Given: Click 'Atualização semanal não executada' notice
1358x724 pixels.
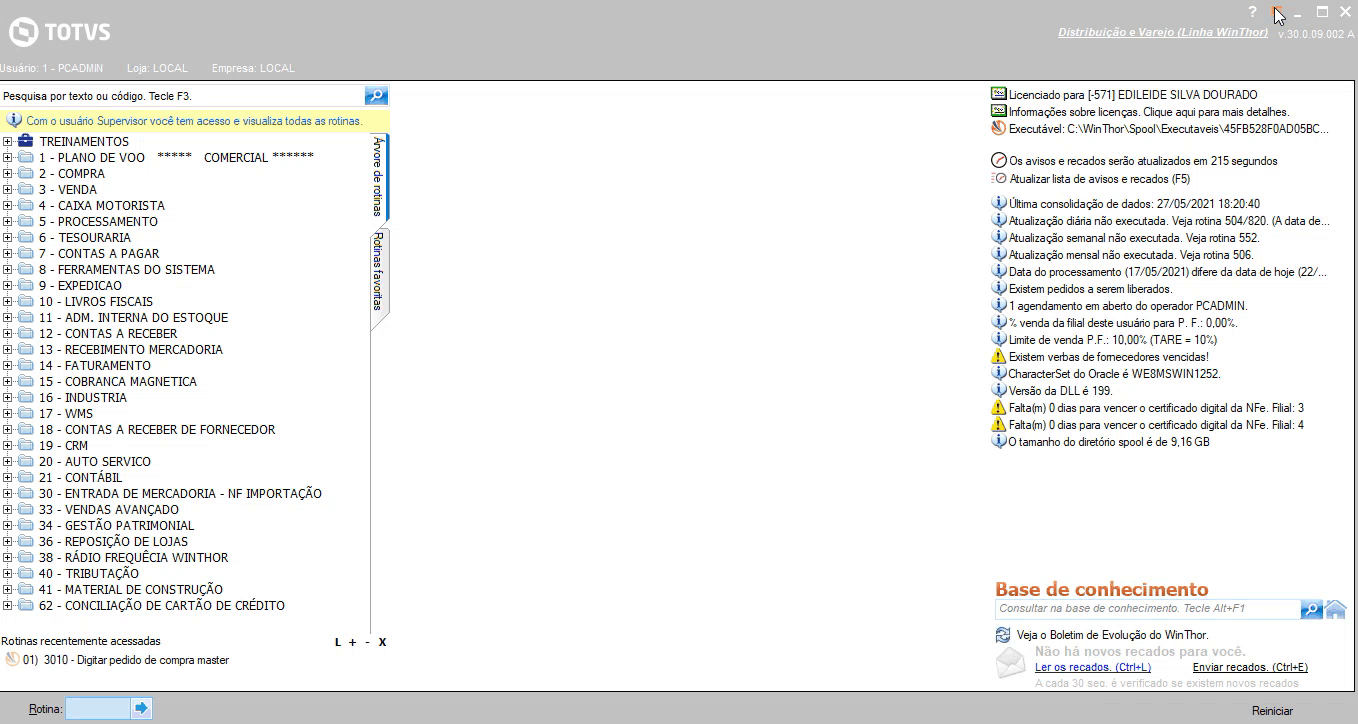Looking at the screenshot, I should [x=1134, y=237].
